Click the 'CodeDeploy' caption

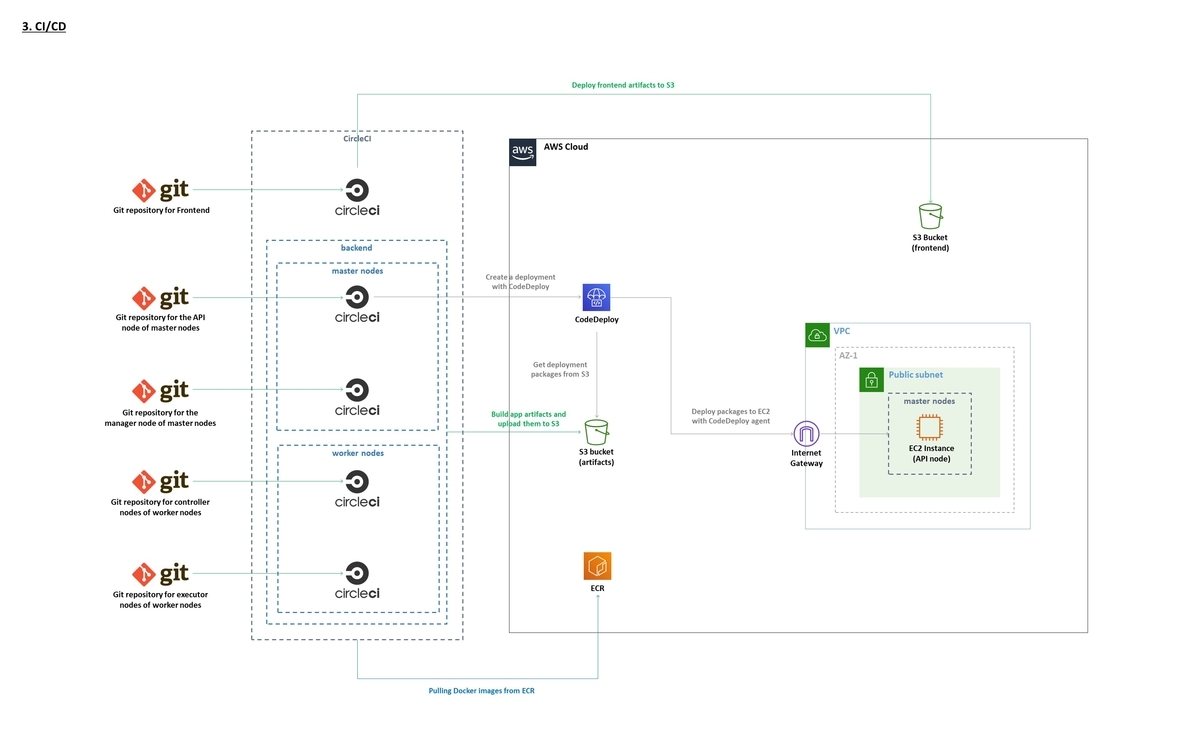[x=597, y=322]
